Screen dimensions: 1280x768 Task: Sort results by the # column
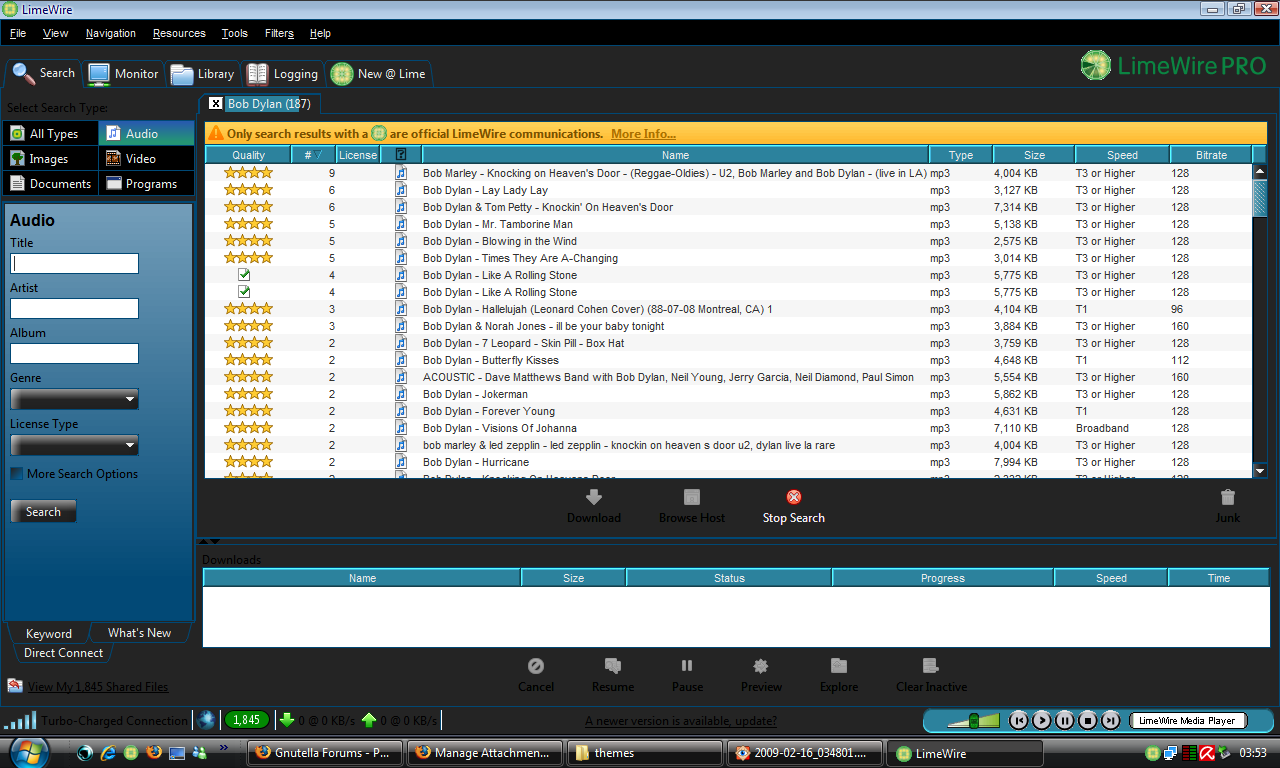click(313, 155)
